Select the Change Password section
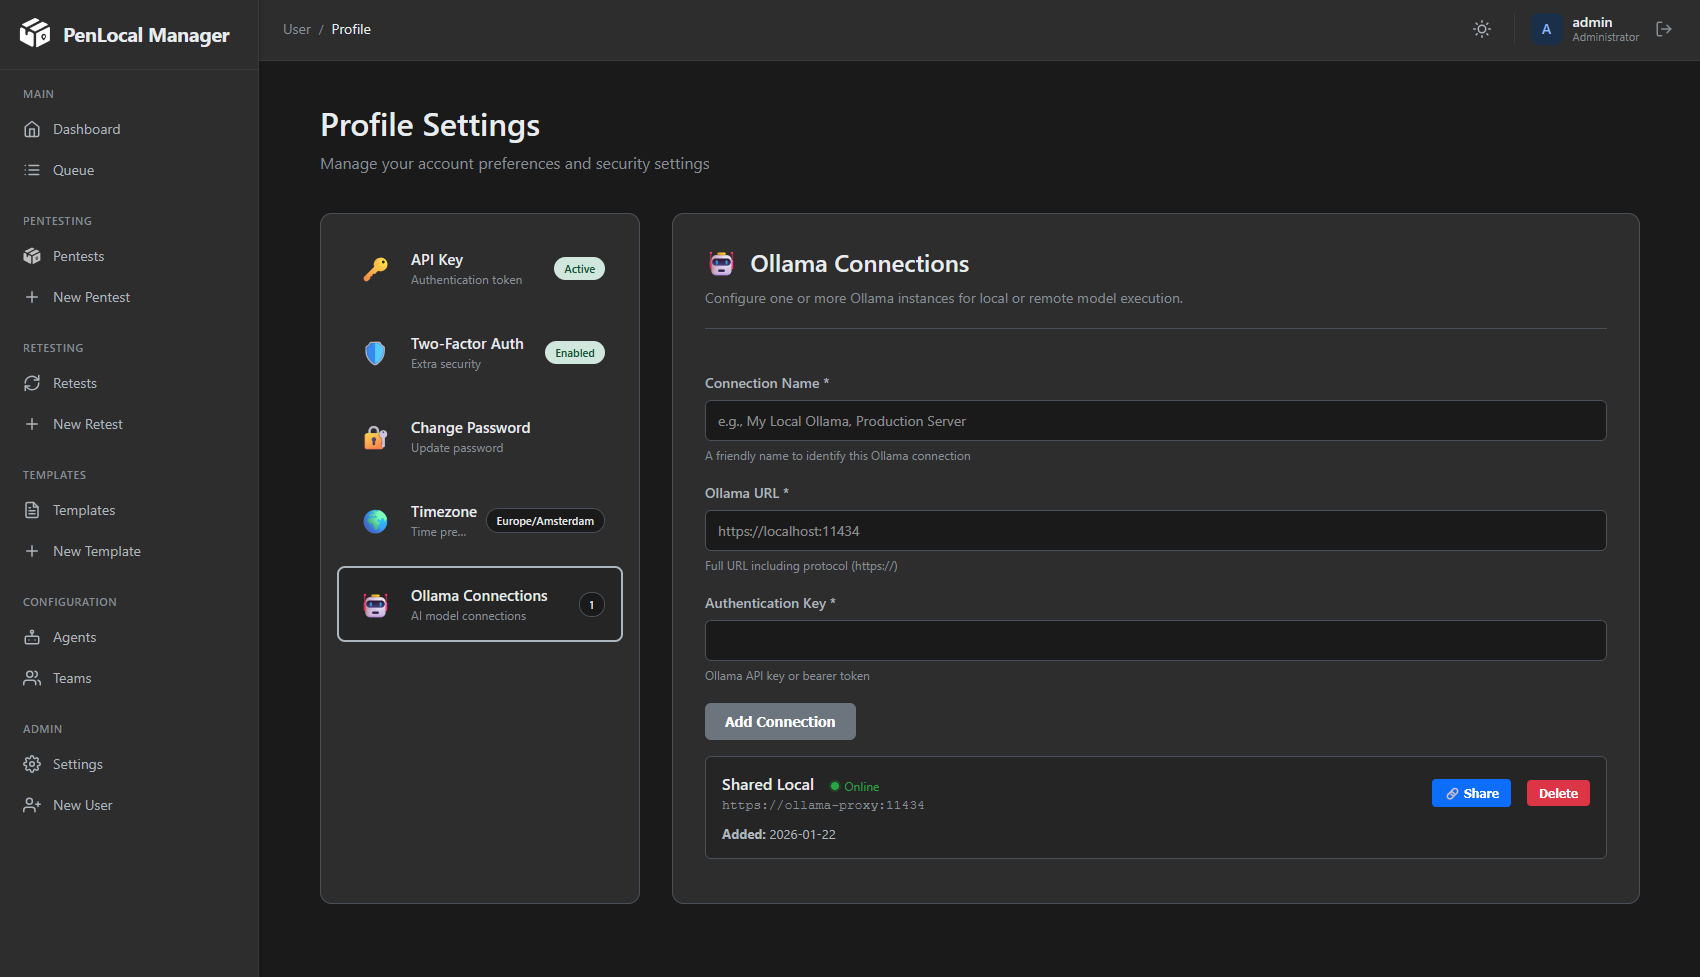 click(479, 437)
